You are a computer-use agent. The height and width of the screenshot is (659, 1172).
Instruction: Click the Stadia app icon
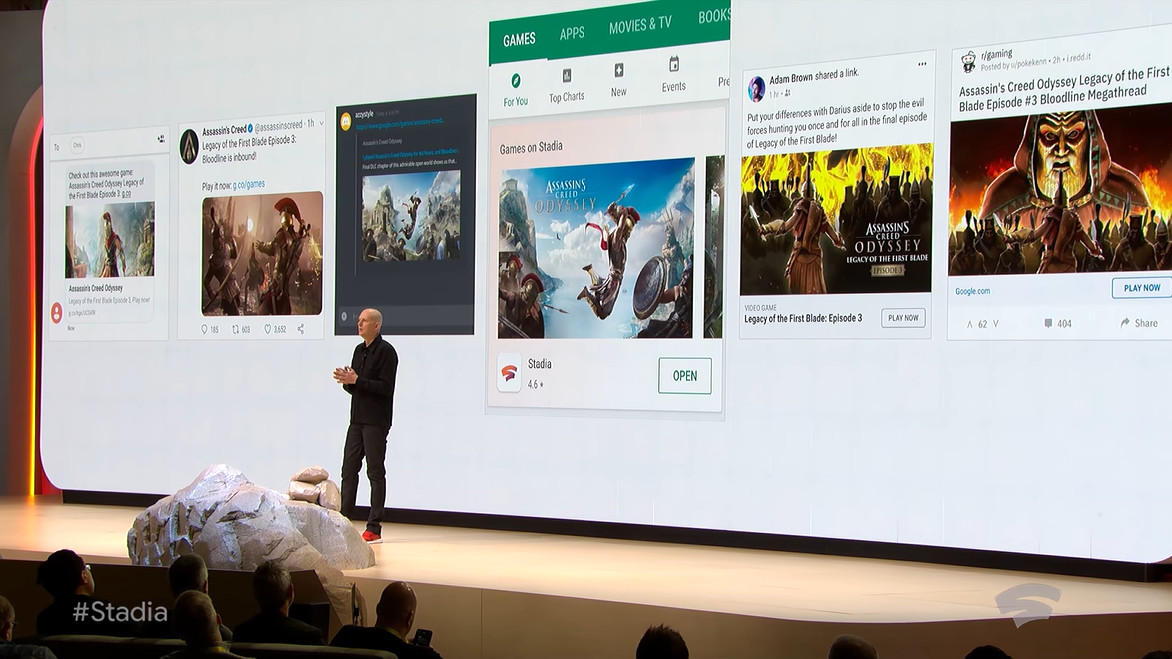(x=509, y=372)
